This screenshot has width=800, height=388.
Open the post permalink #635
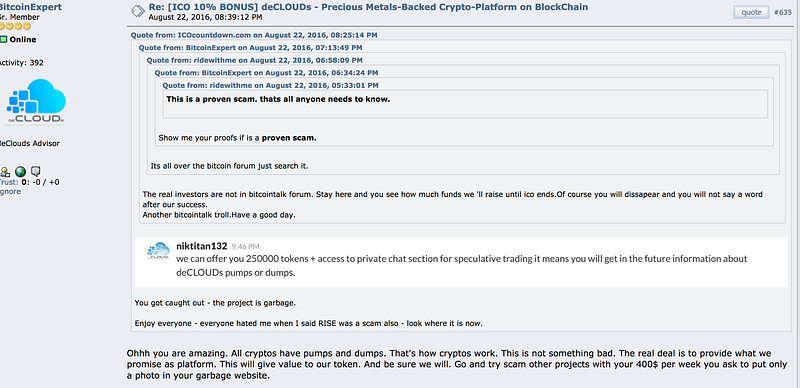tap(783, 12)
